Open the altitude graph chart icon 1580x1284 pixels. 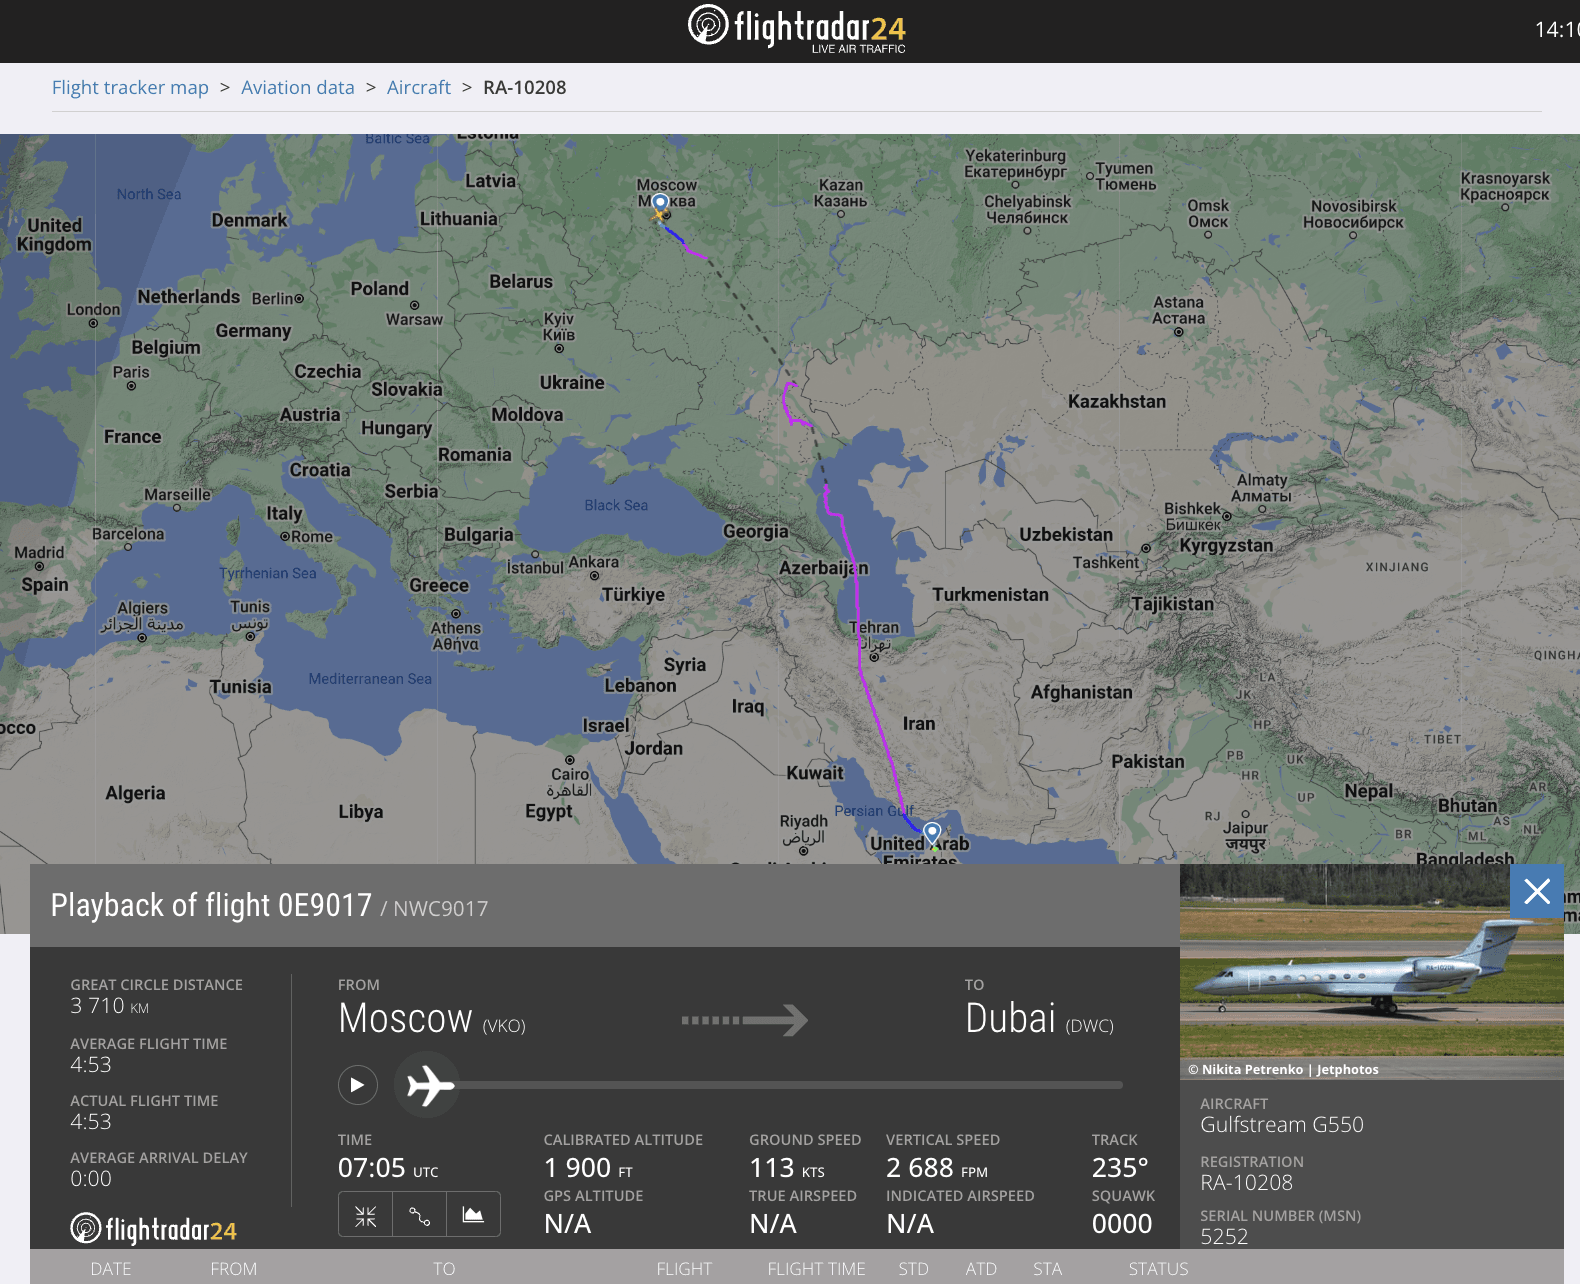[473, 1215]
